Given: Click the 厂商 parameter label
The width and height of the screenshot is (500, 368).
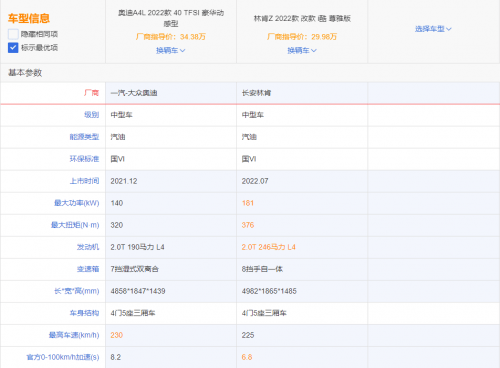Looking at the screenshot, I should (x=91, y=93).
